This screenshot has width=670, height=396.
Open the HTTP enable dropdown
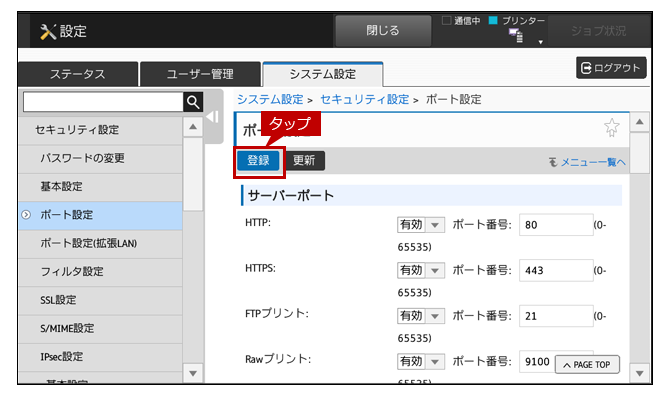pos(420,225)
